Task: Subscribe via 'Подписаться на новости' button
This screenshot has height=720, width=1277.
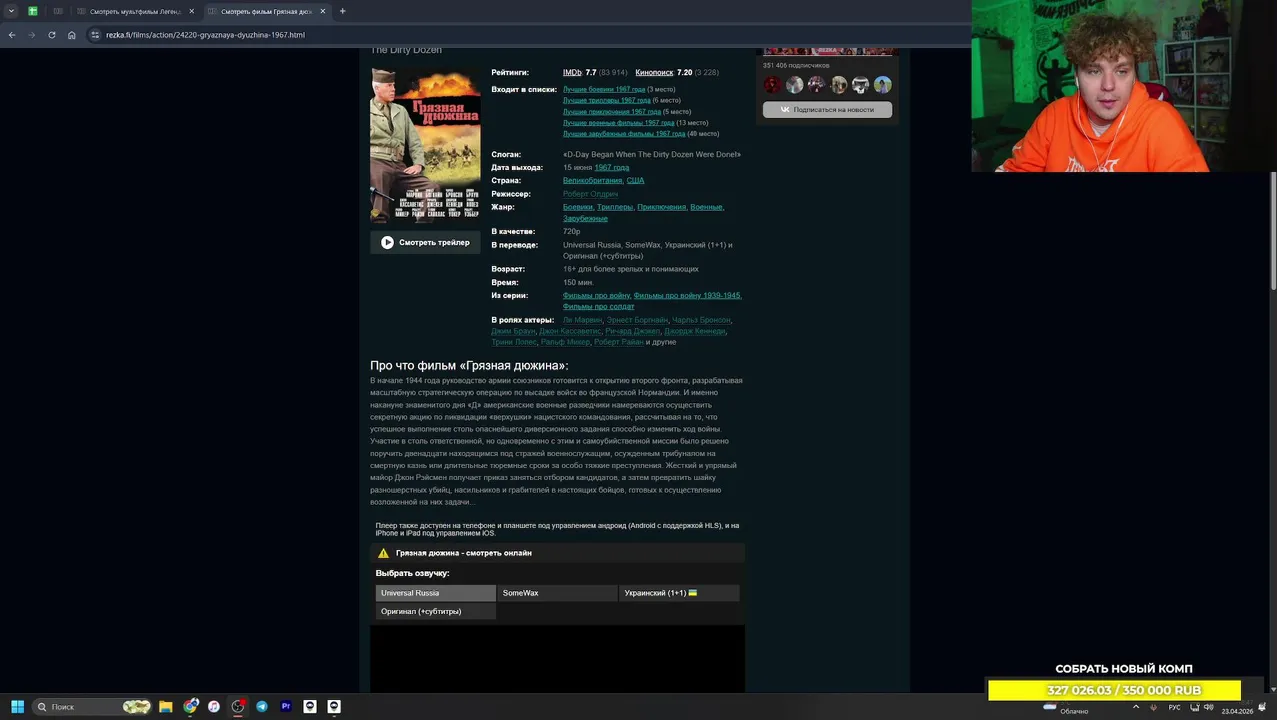Action: click(x=827, y=110)
